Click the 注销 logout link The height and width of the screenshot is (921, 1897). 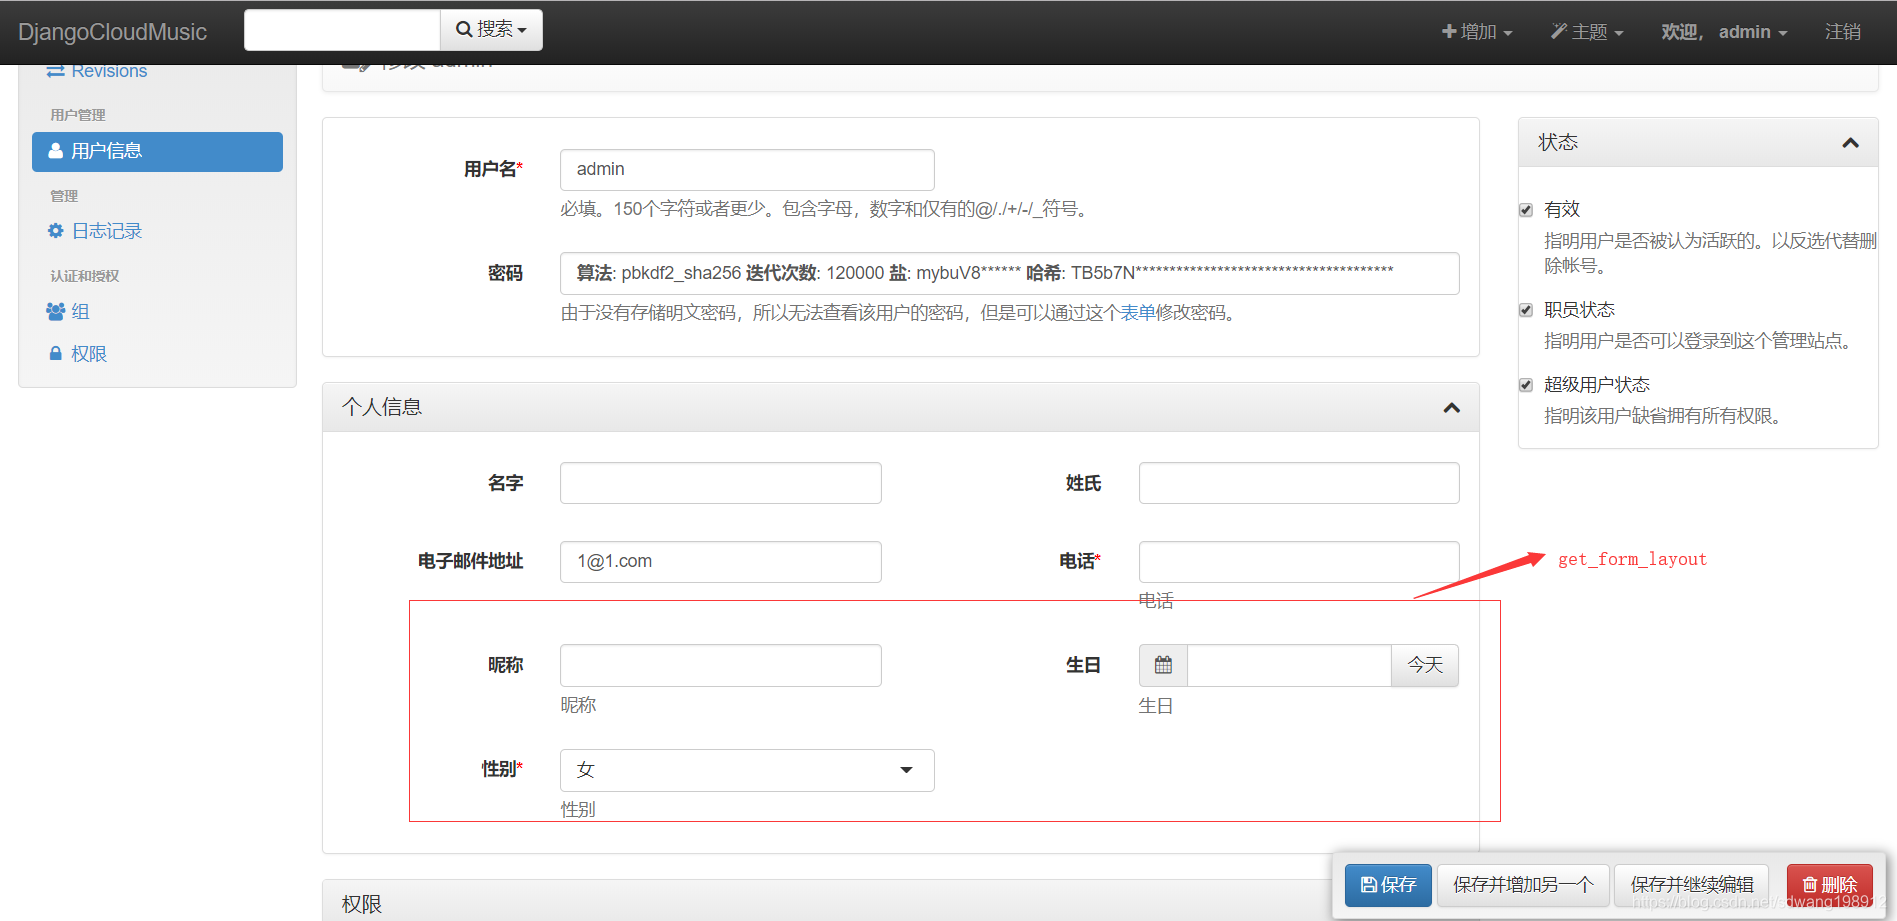click(x=1843, y=32)
